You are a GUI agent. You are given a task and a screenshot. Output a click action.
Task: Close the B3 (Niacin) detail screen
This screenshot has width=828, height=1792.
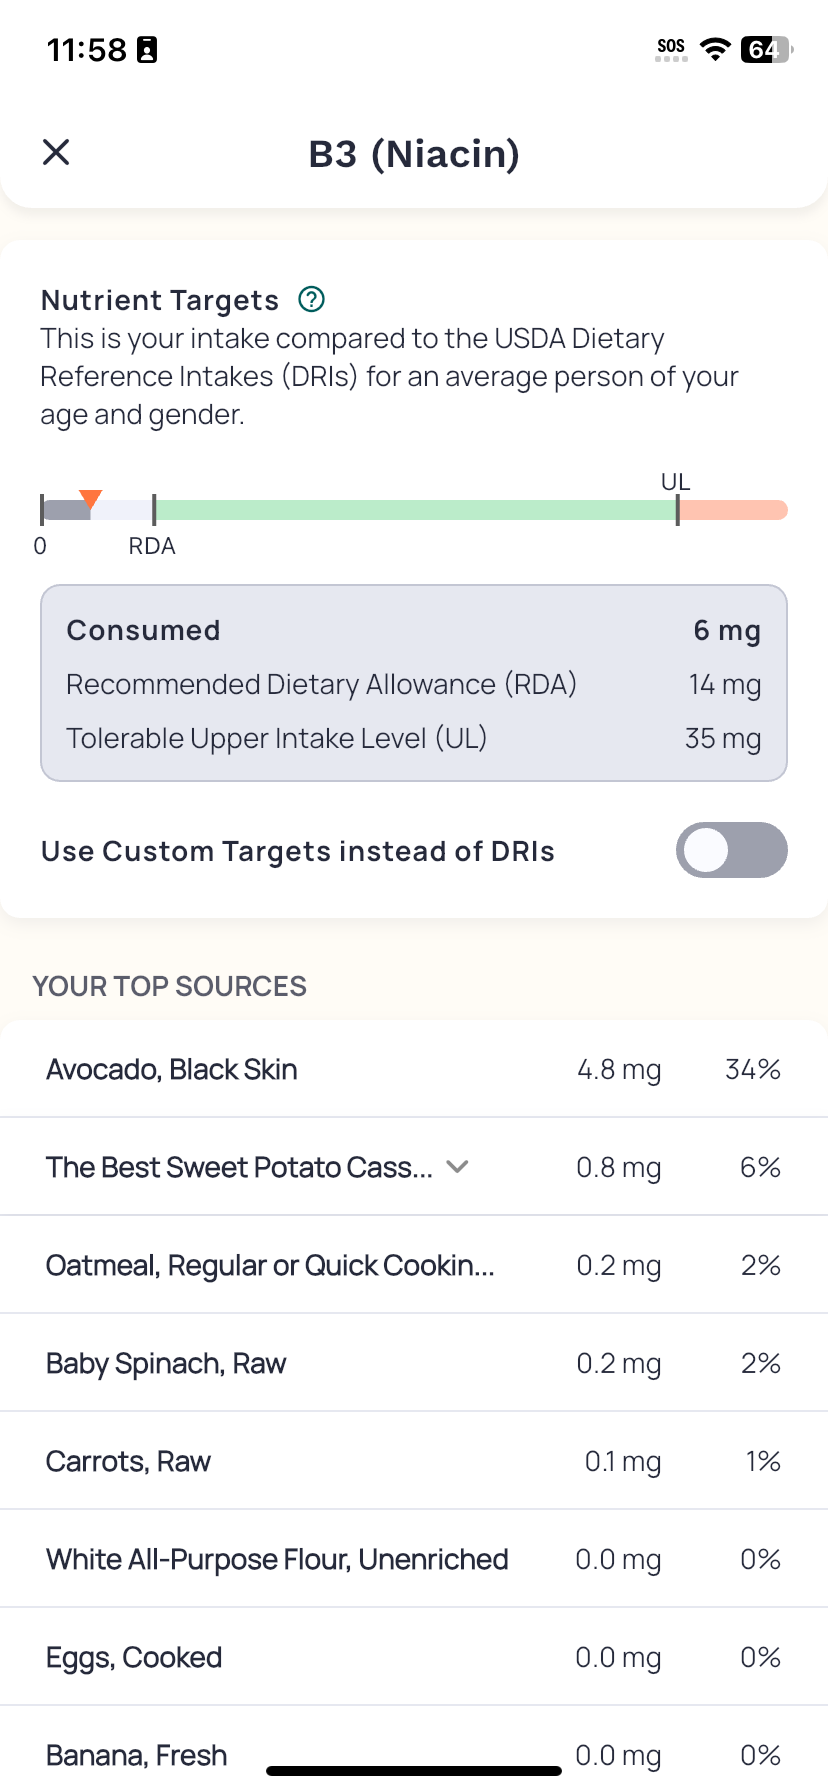[x=56, y=152]
